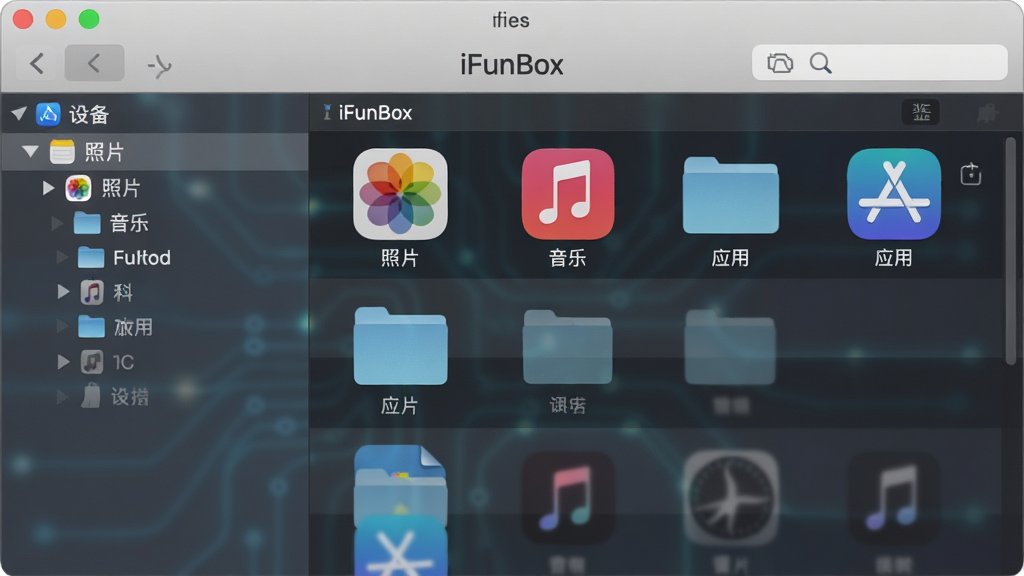This screenshot has height=576, width=1024.
Task: Collapse the 设备 section triangle
Action: 19,114
